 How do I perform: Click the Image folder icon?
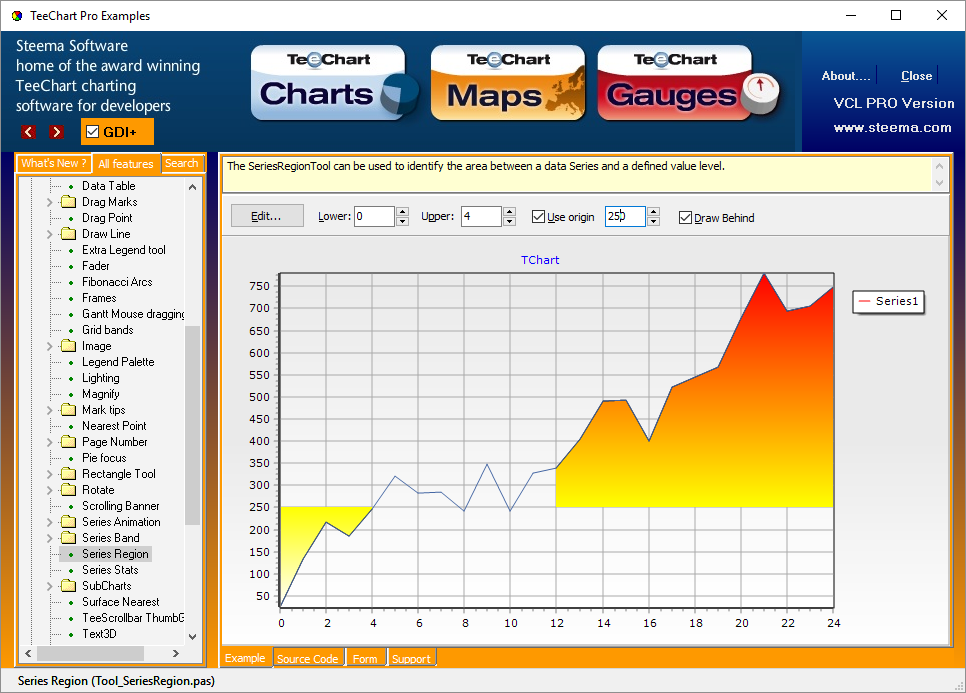tap(68, 346)
